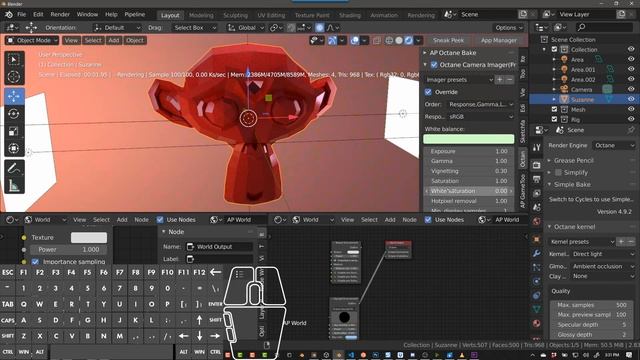
Task: Click the Blender logo menu icon
Action: (x=9, y=14)
